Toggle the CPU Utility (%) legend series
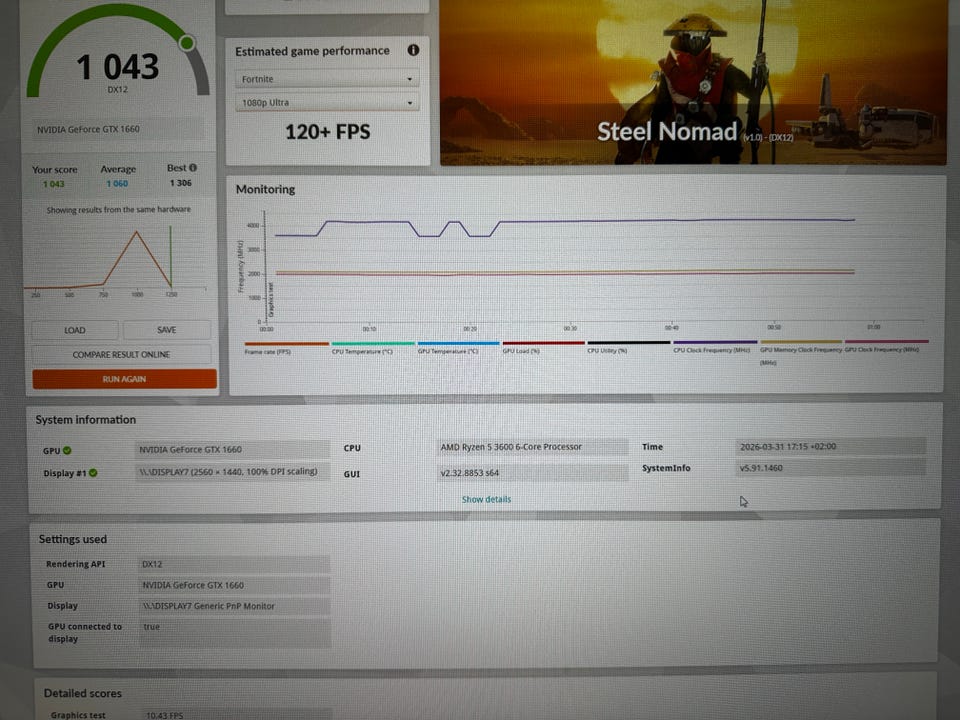Image resolution: width=960 pixels, height=720 pixels. [x=629, y=347]
